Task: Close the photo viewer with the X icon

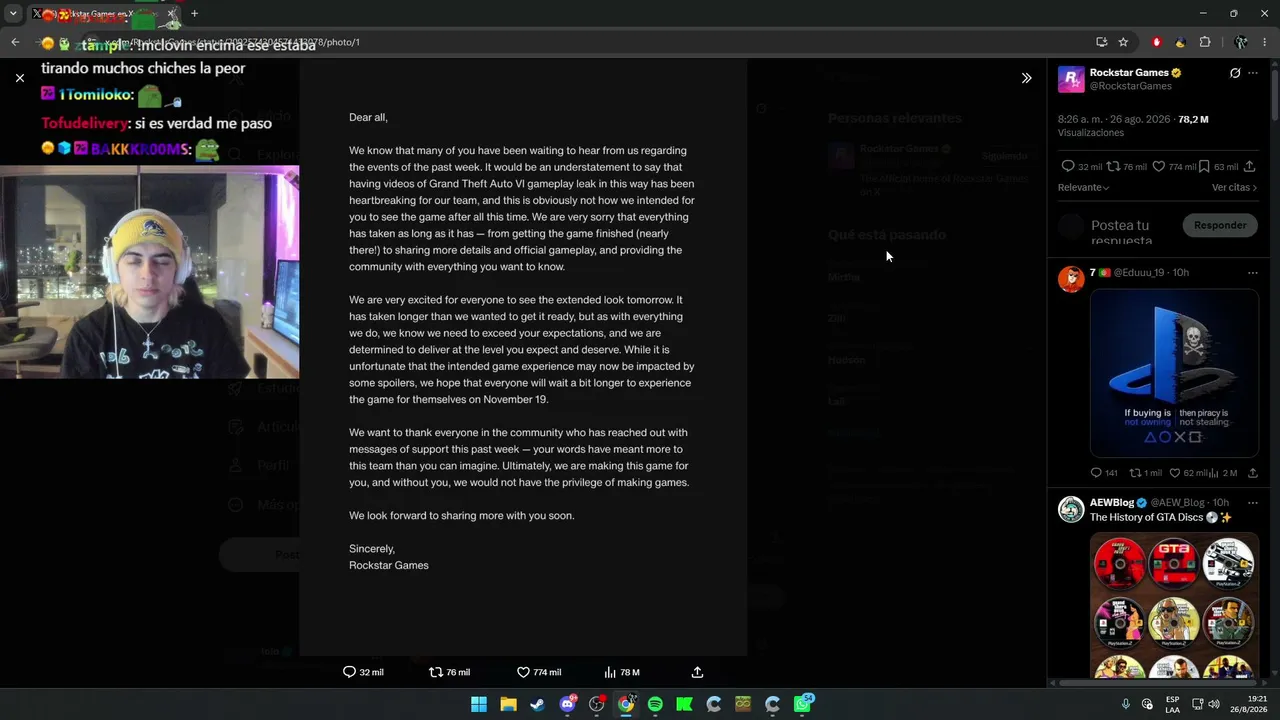Action: pyautogui.click(x=20, y=78)
